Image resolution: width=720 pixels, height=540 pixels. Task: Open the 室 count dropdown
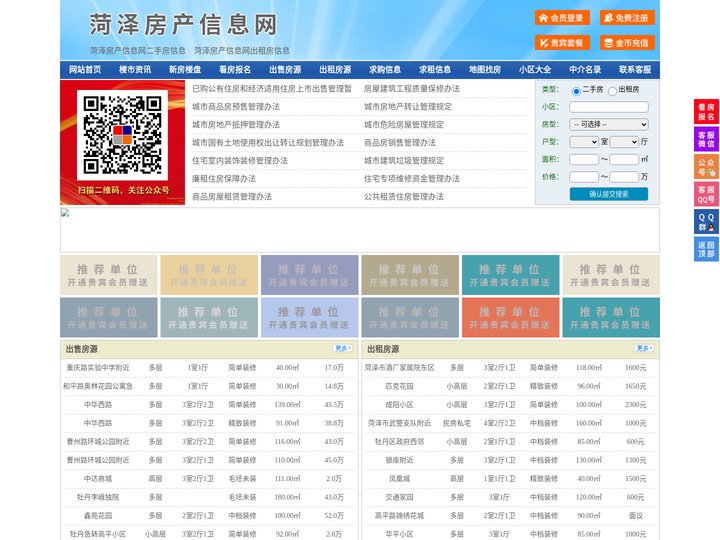pos(584,142)
